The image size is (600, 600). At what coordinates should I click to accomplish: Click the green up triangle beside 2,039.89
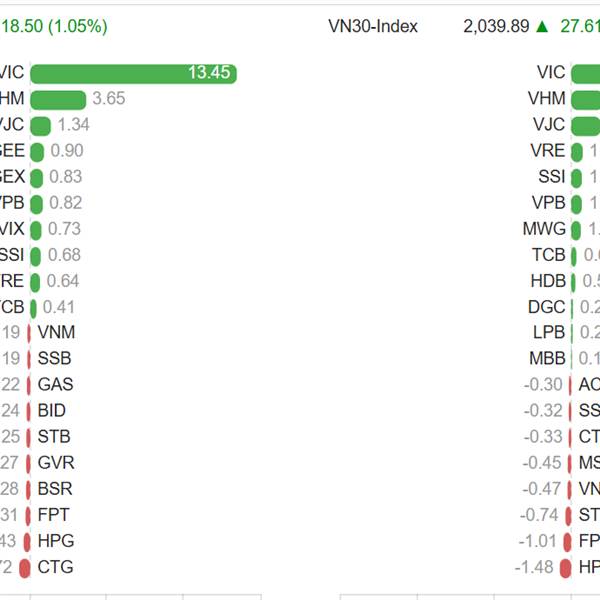click(542, 27)
